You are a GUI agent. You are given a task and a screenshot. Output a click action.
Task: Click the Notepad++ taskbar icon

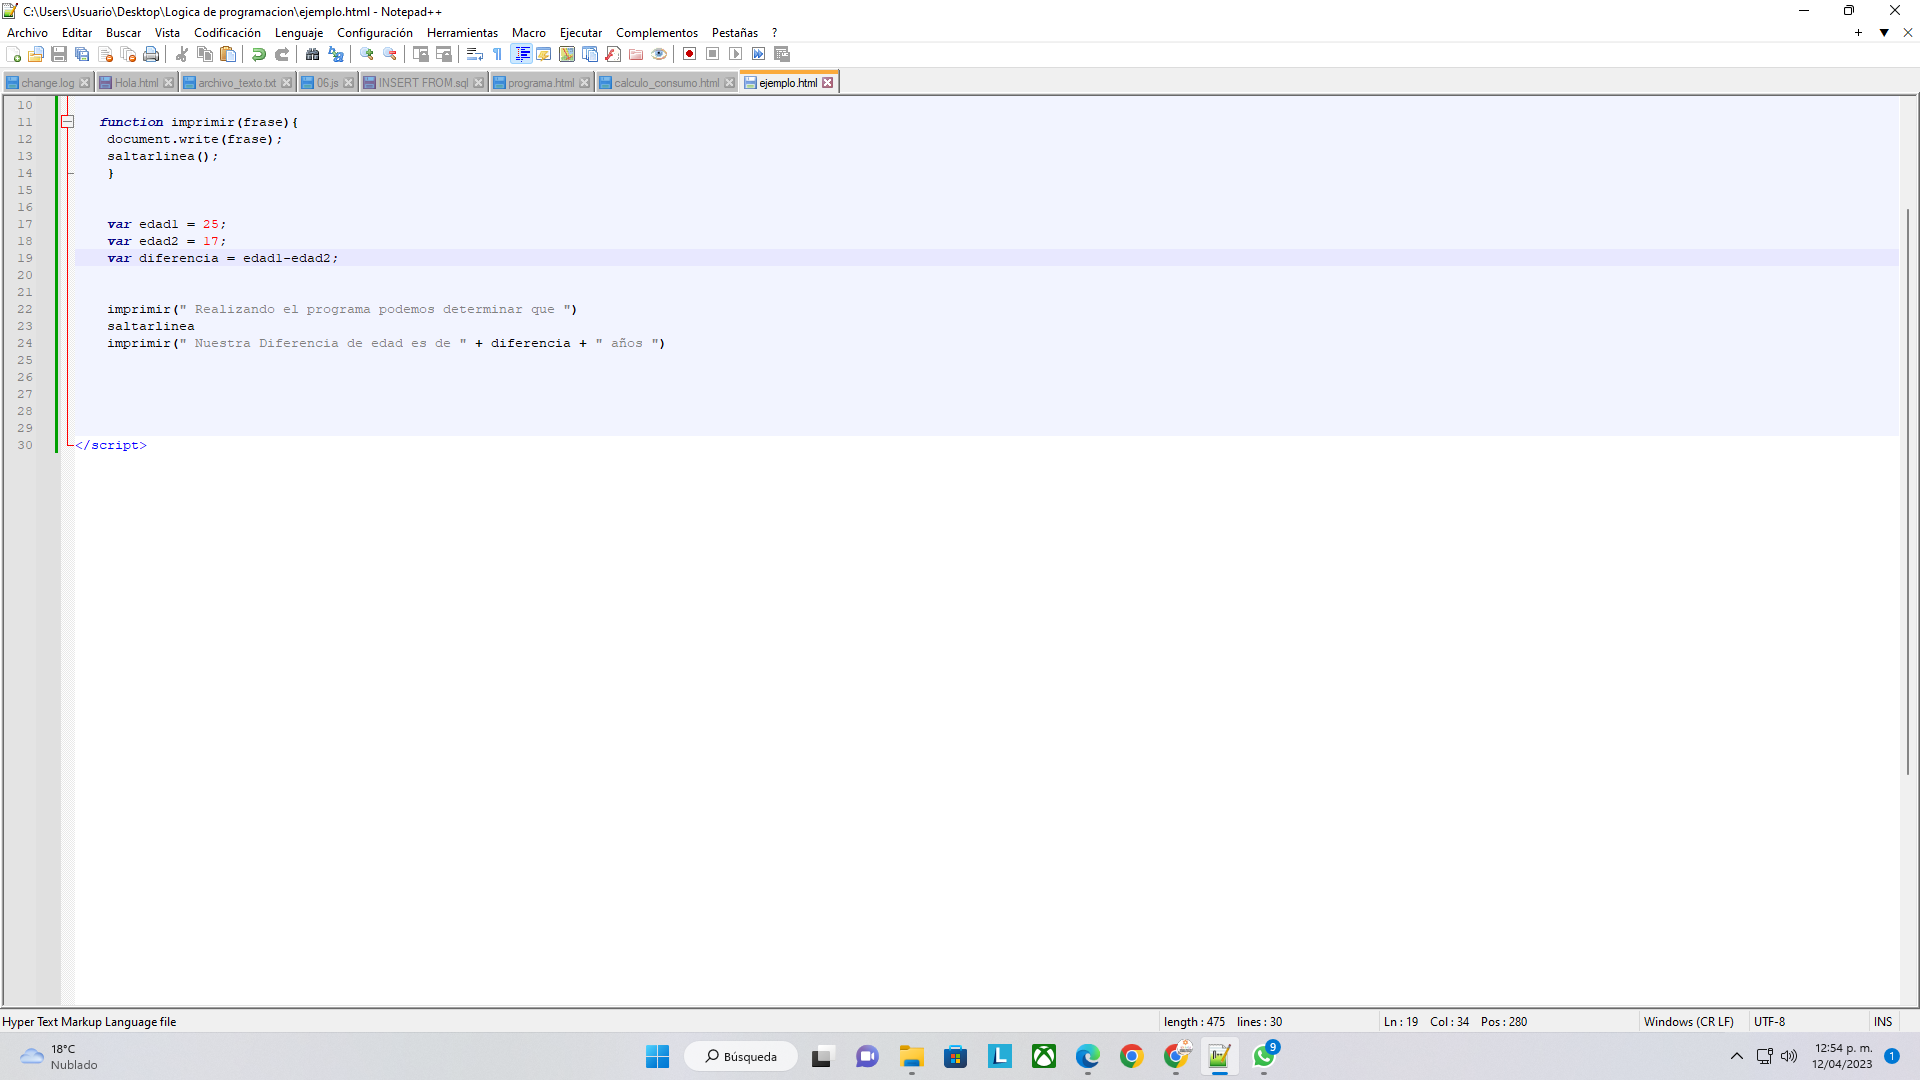1218,1055
